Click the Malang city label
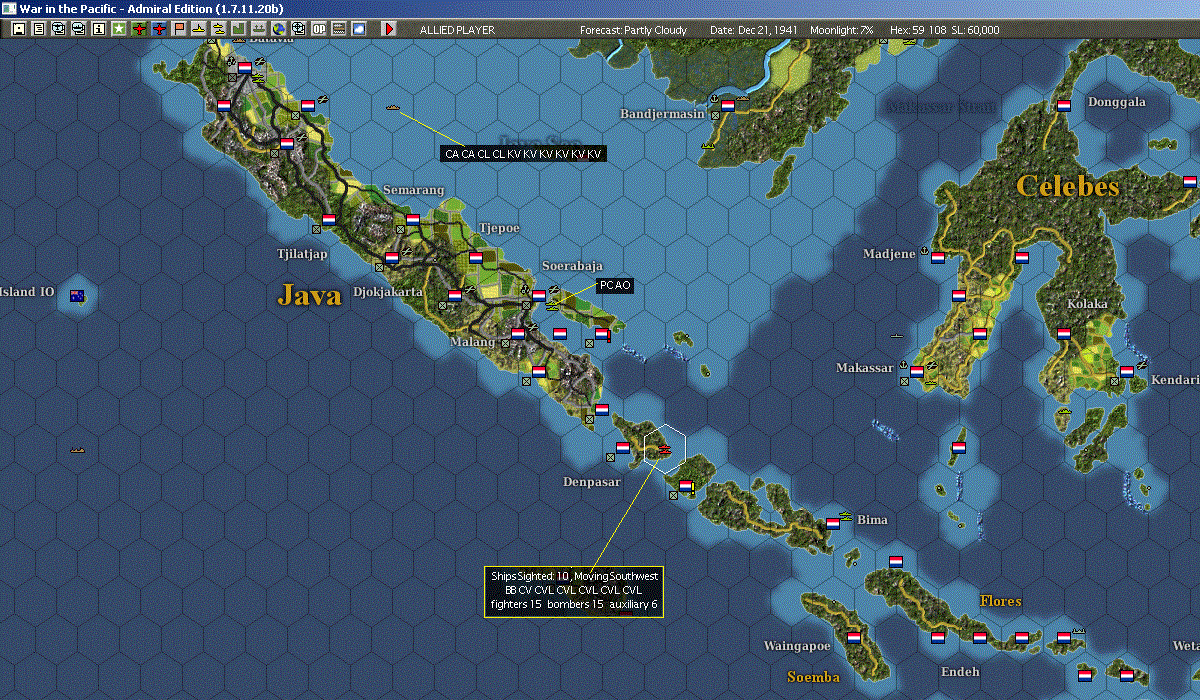Viewport: 1200px width, 700px height. click(x=472, y=343)
